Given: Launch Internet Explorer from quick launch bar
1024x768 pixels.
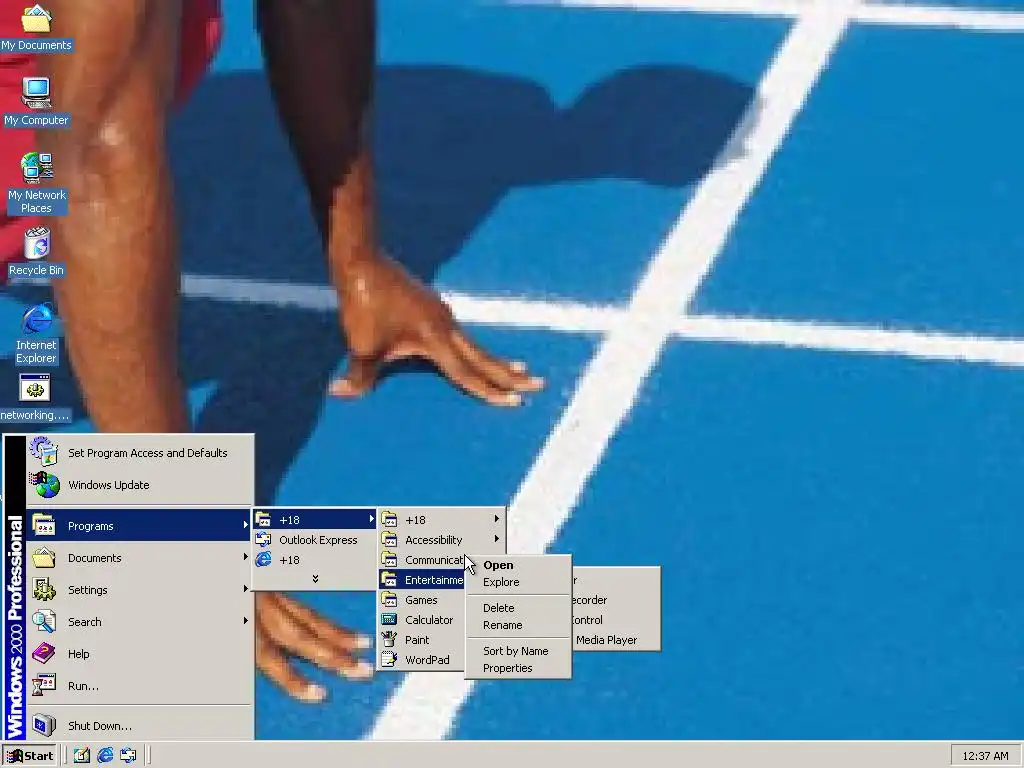Looking at the screenshot, I should coord(105,756).
